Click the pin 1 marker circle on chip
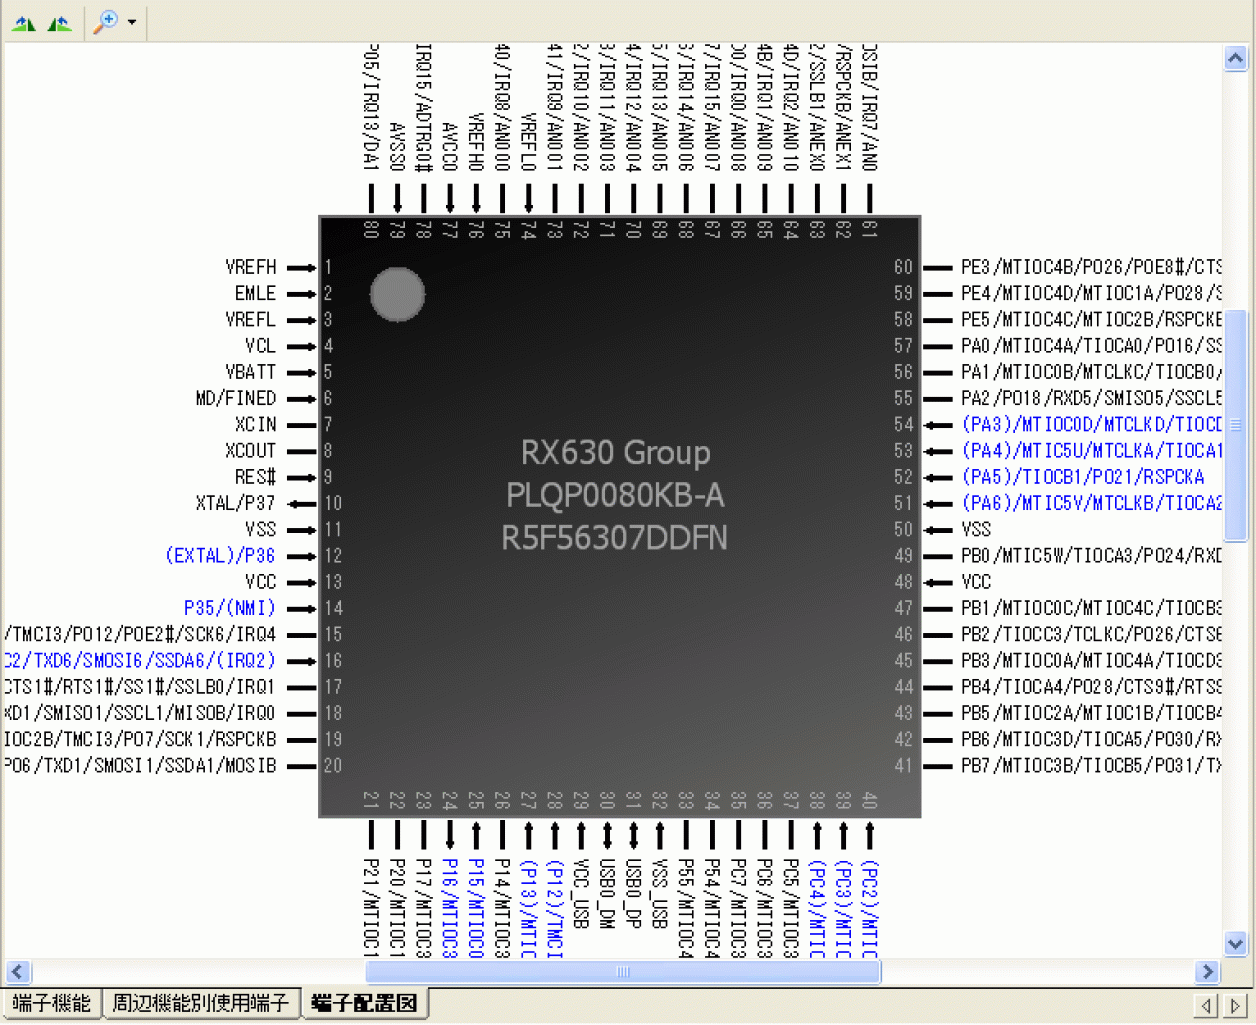 click(397, 294)
